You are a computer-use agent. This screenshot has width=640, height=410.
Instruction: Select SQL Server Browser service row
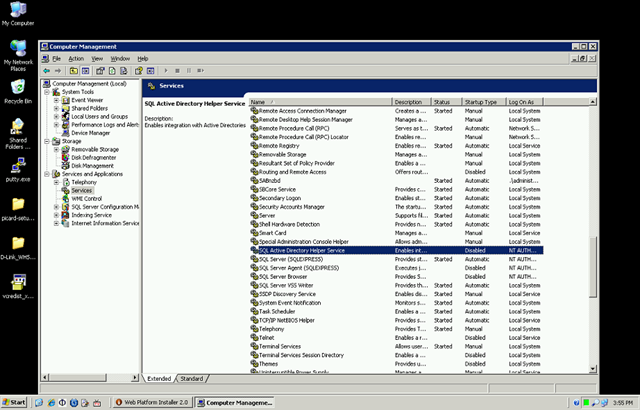tap(396, 277)
